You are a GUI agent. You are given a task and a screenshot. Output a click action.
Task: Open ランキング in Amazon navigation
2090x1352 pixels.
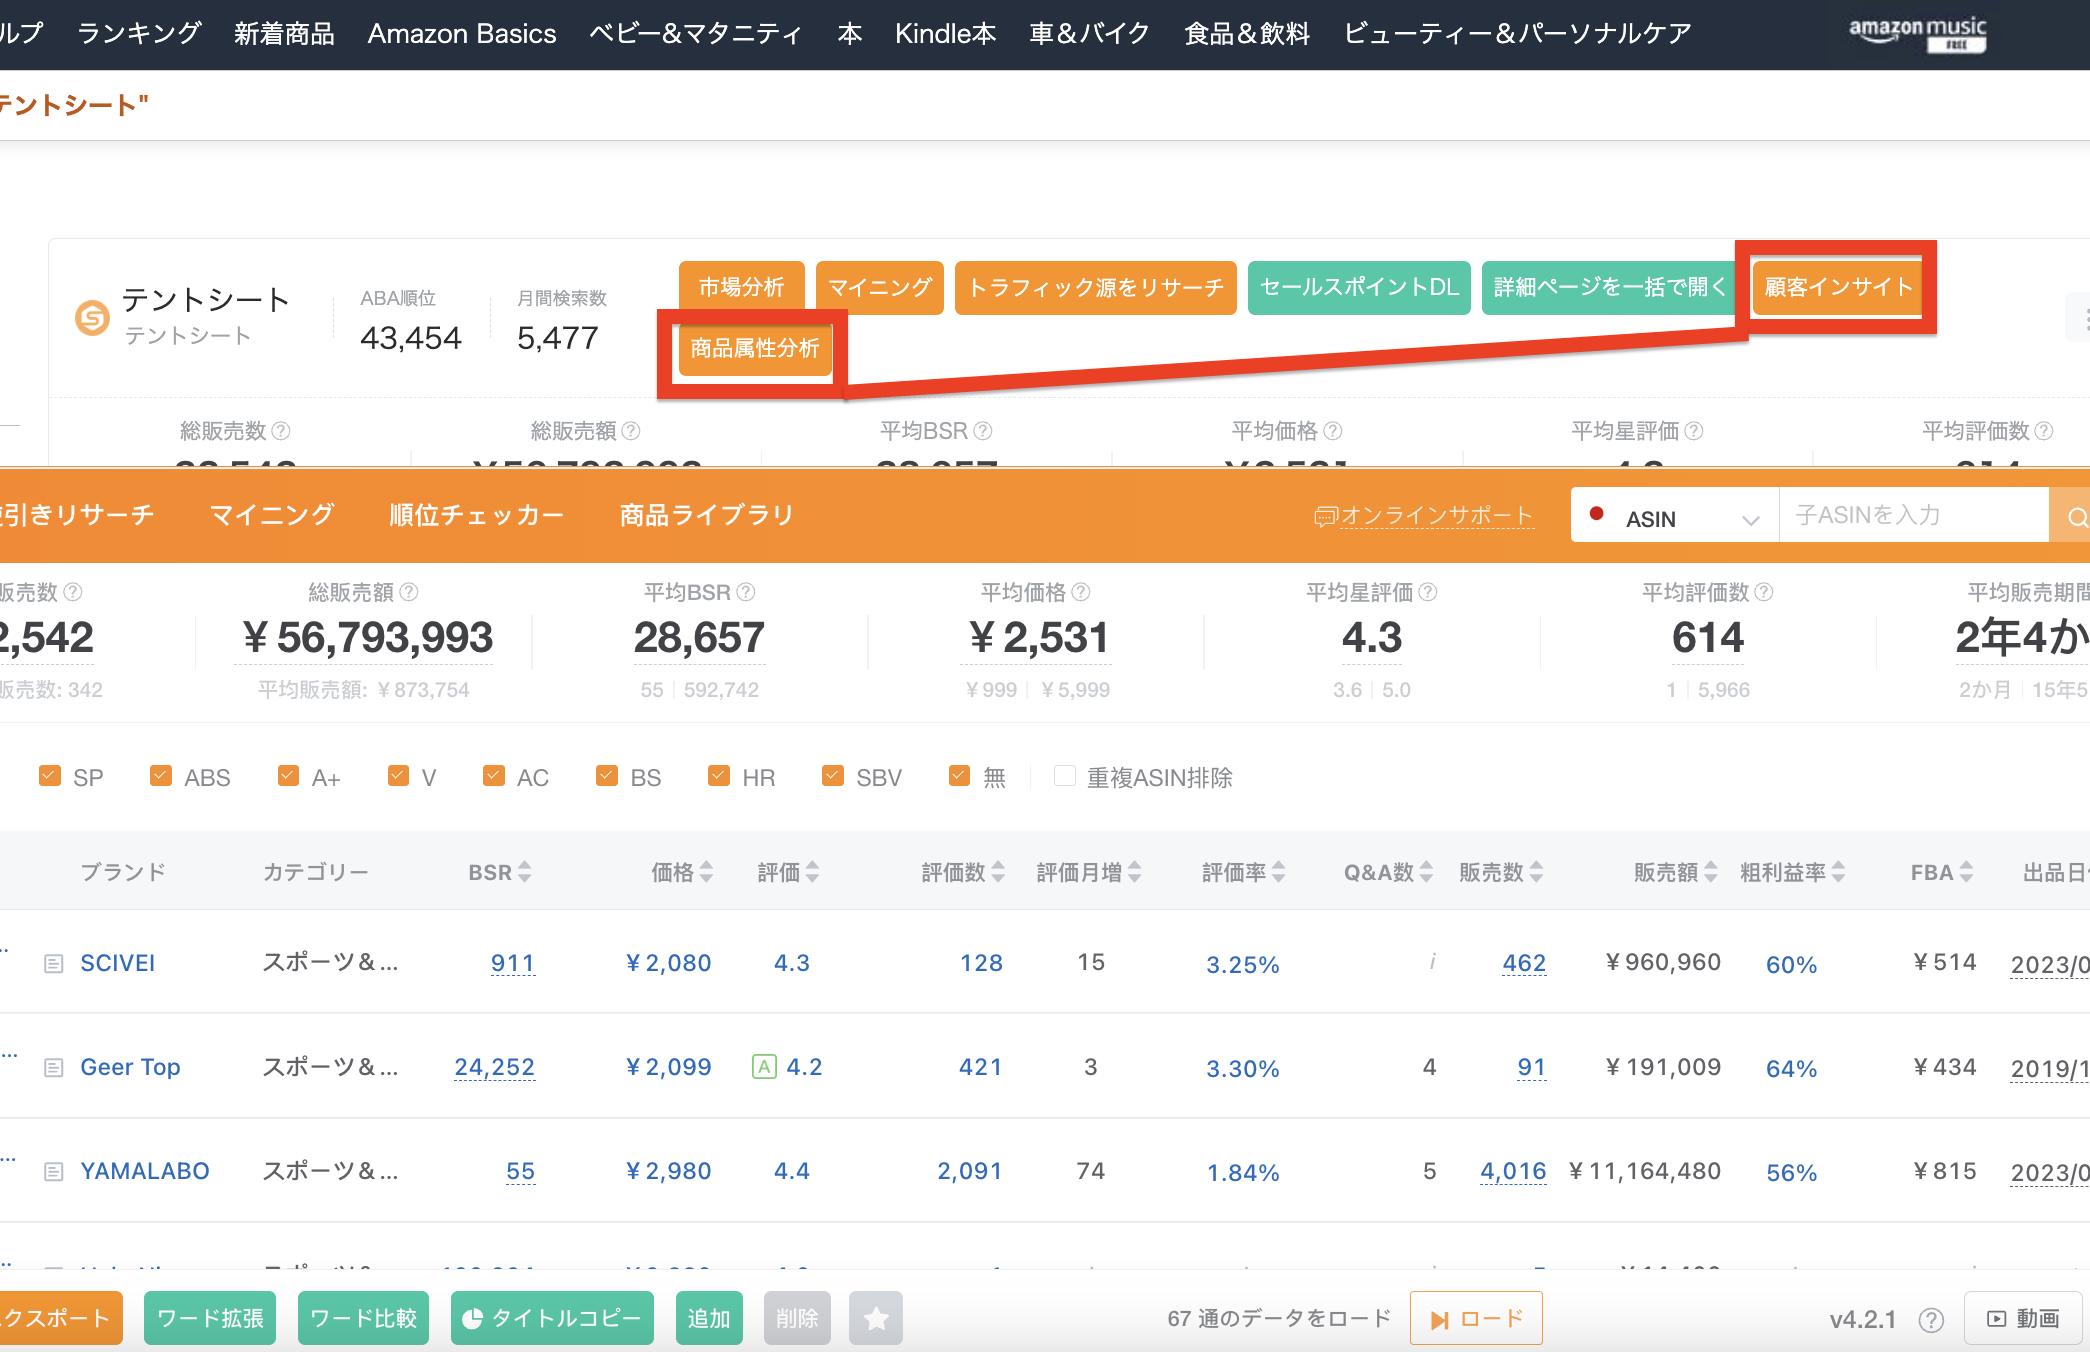point(139,34)
